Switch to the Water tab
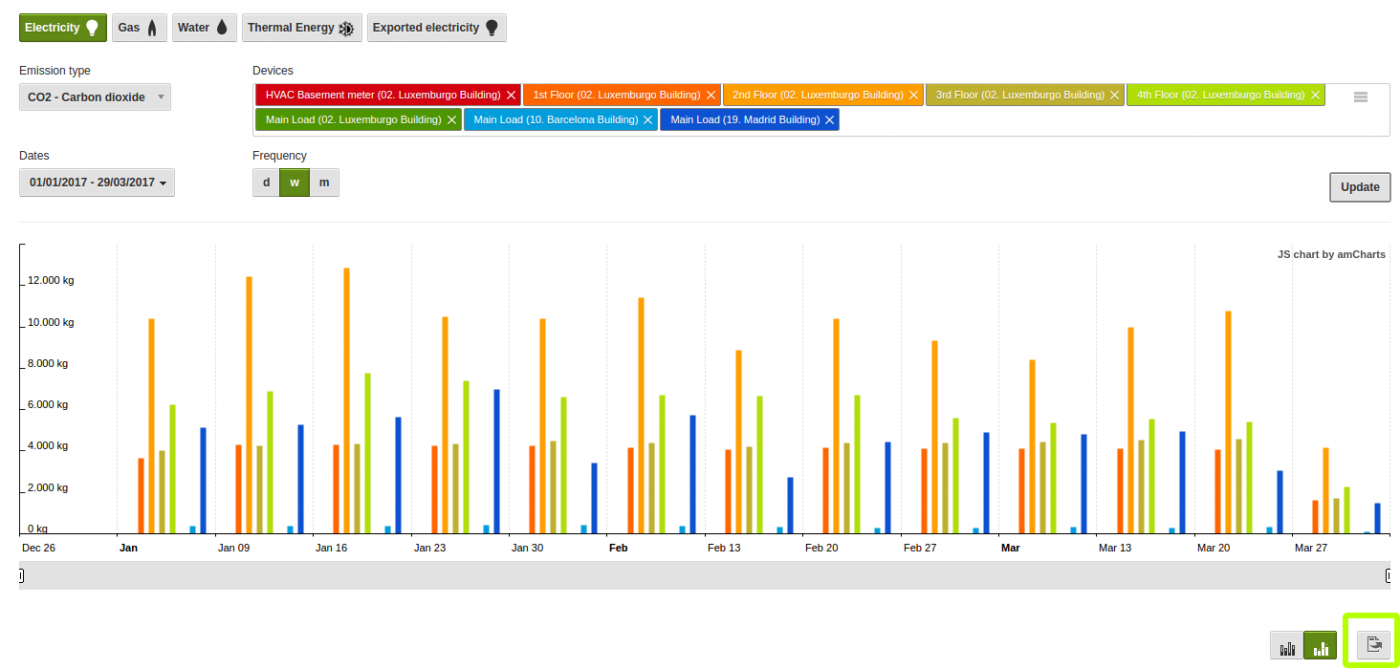1400x669 pixels. click(204, 28)
